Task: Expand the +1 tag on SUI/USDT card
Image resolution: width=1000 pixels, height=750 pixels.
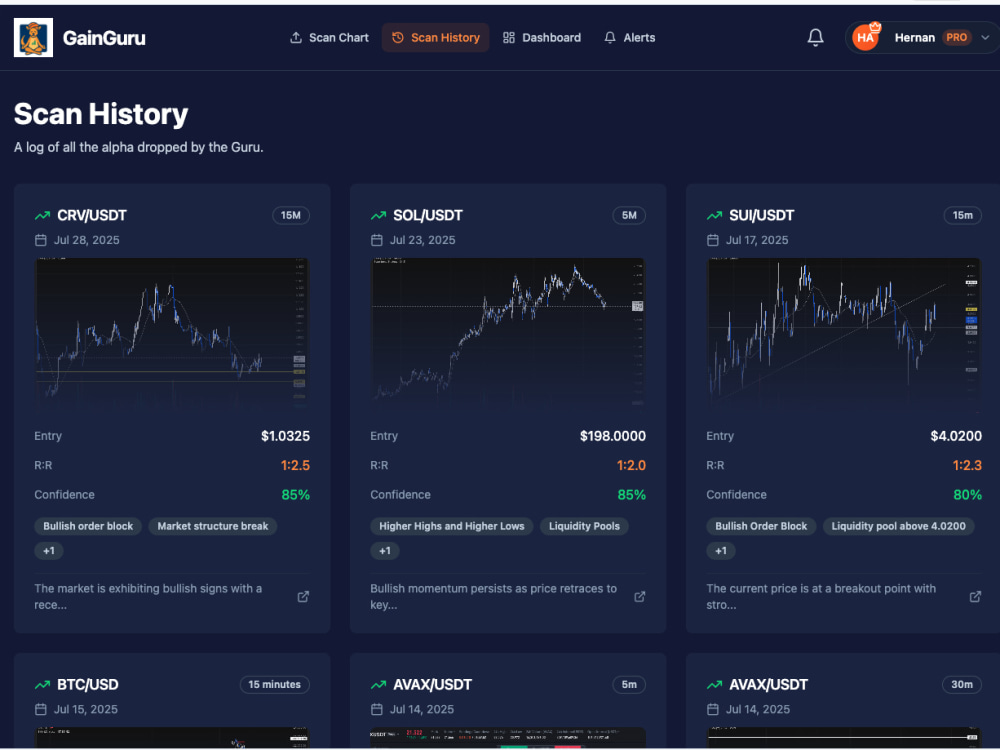Action: tap(721, 550)
